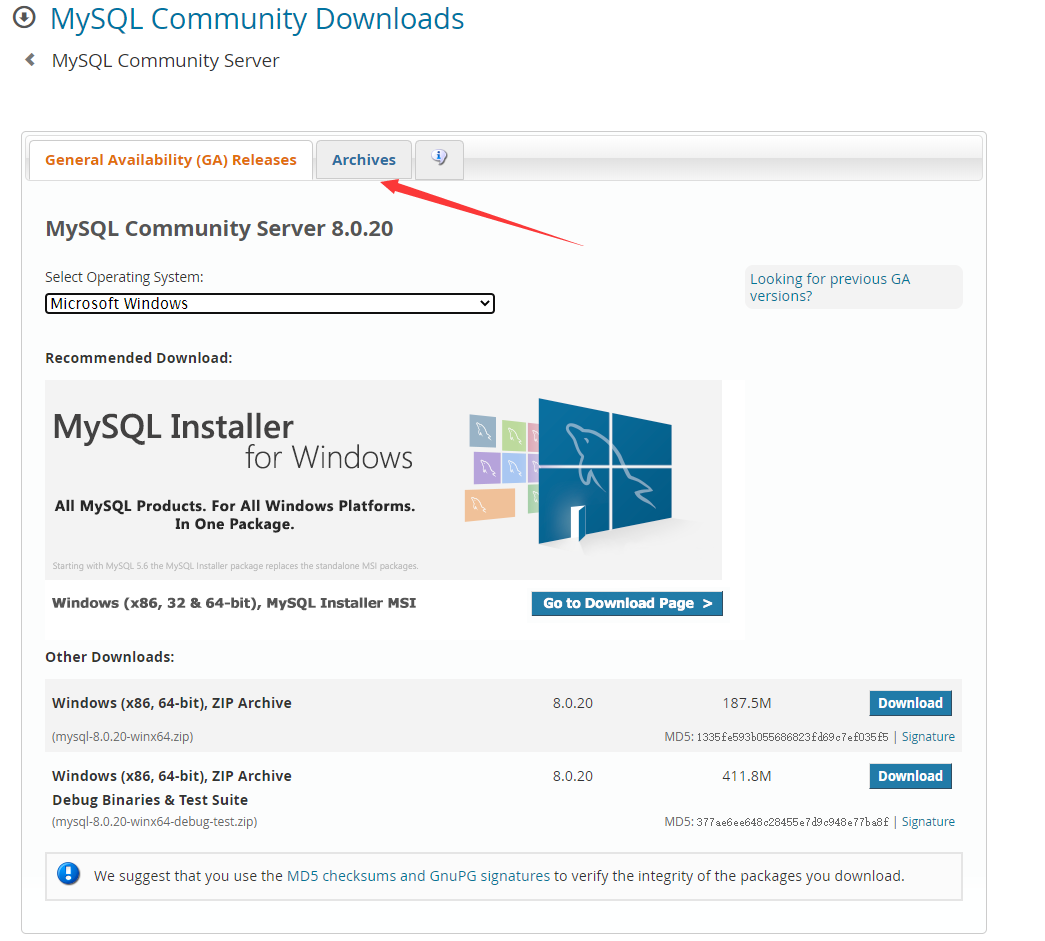Click the MySQL Community Downloads heading
The height and width of the screenshot is (941, 1045).
tap(257, 19)
